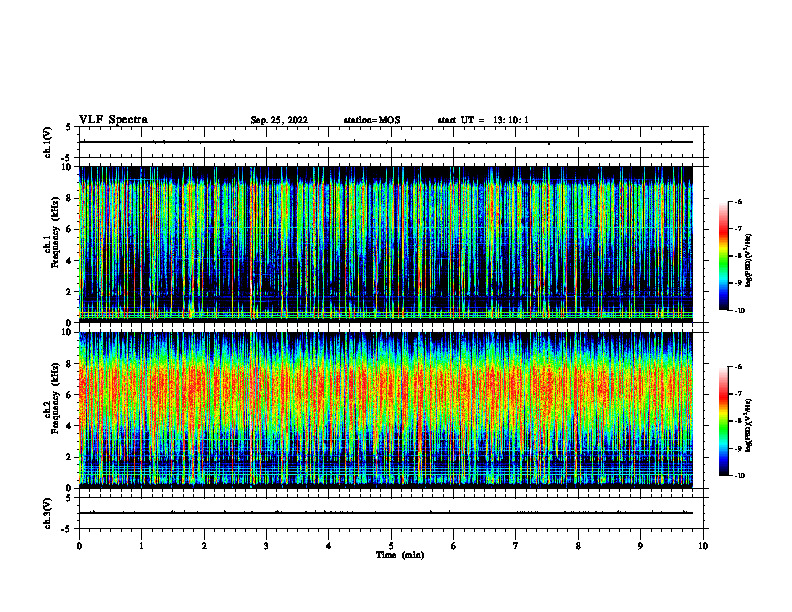Click the x-axis tick label "4"

[x=329, y=546]
